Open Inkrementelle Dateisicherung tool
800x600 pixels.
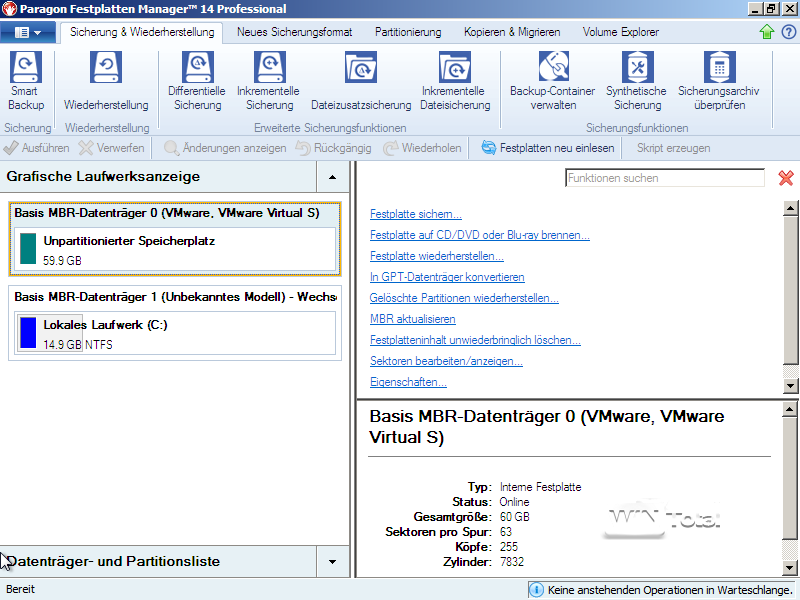point(455,82)
